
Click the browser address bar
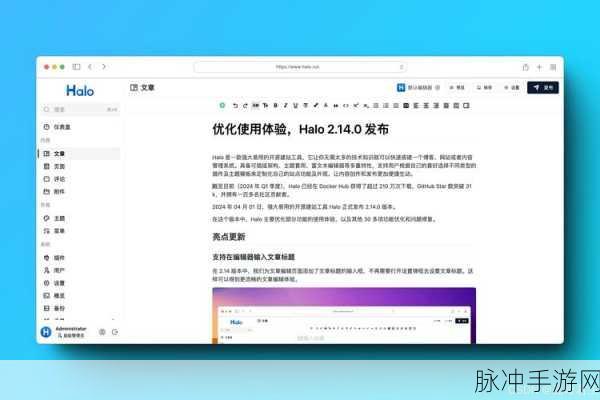click(x=300, y=67)
